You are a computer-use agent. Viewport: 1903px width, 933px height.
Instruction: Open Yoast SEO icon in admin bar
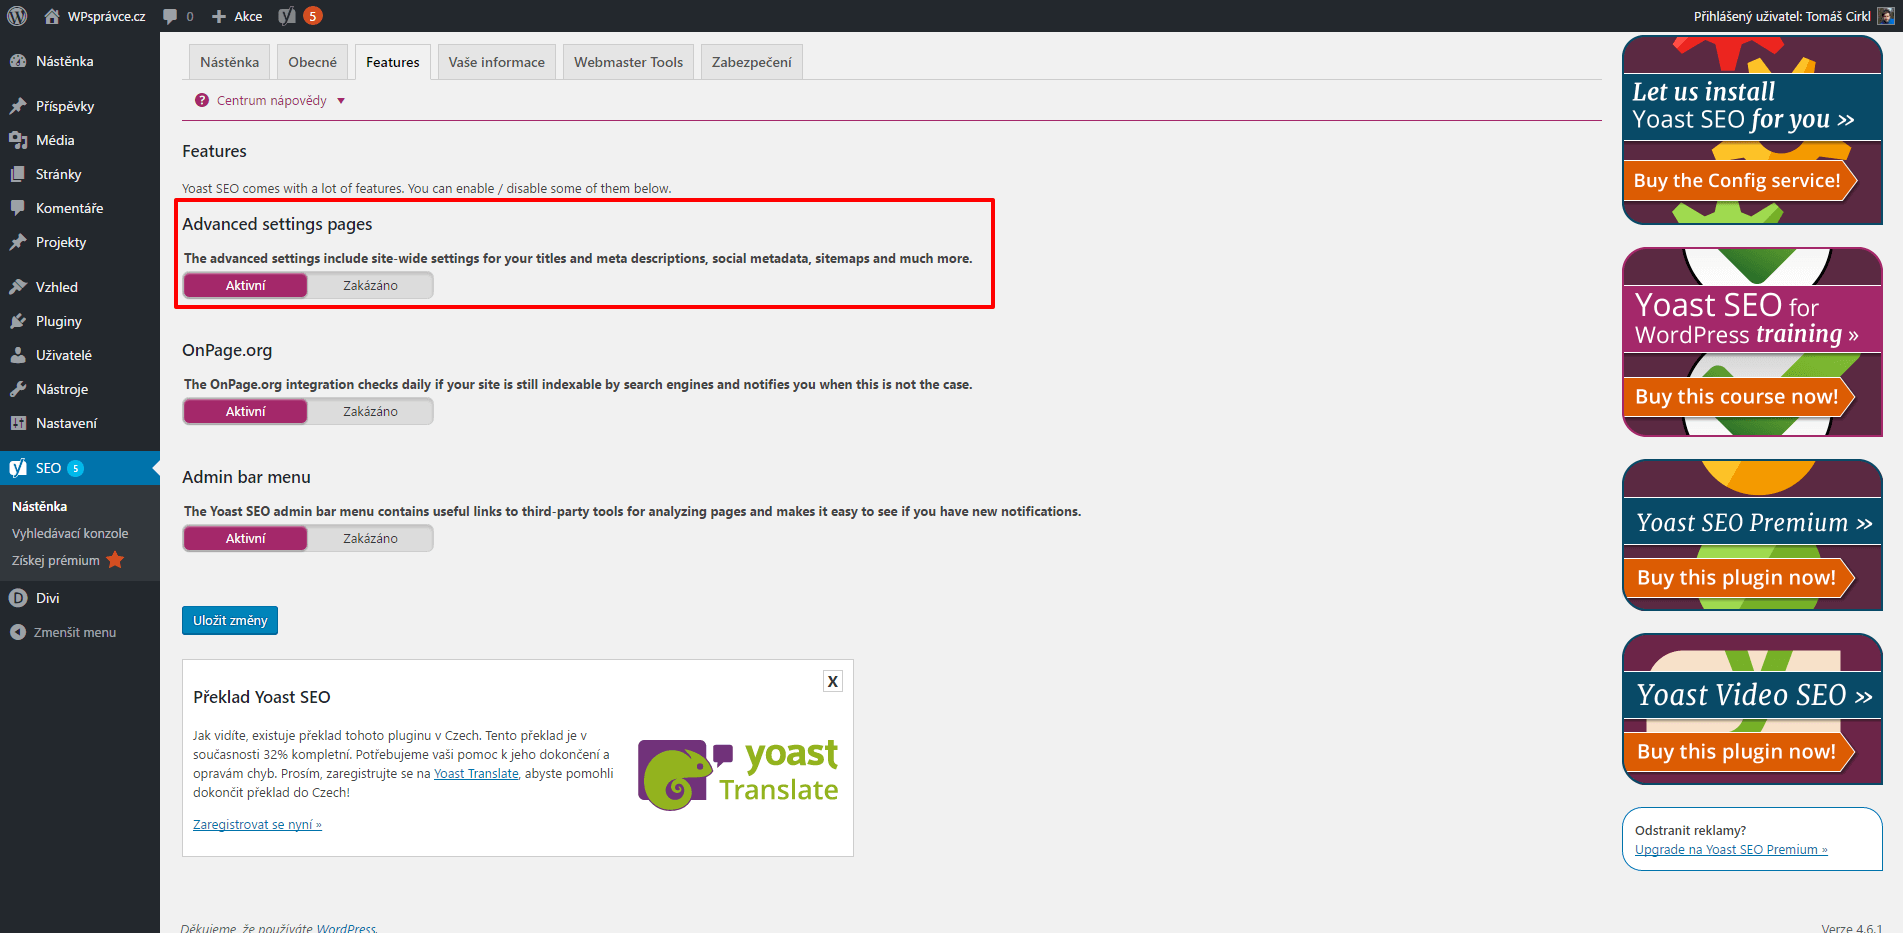pos(287,16)
